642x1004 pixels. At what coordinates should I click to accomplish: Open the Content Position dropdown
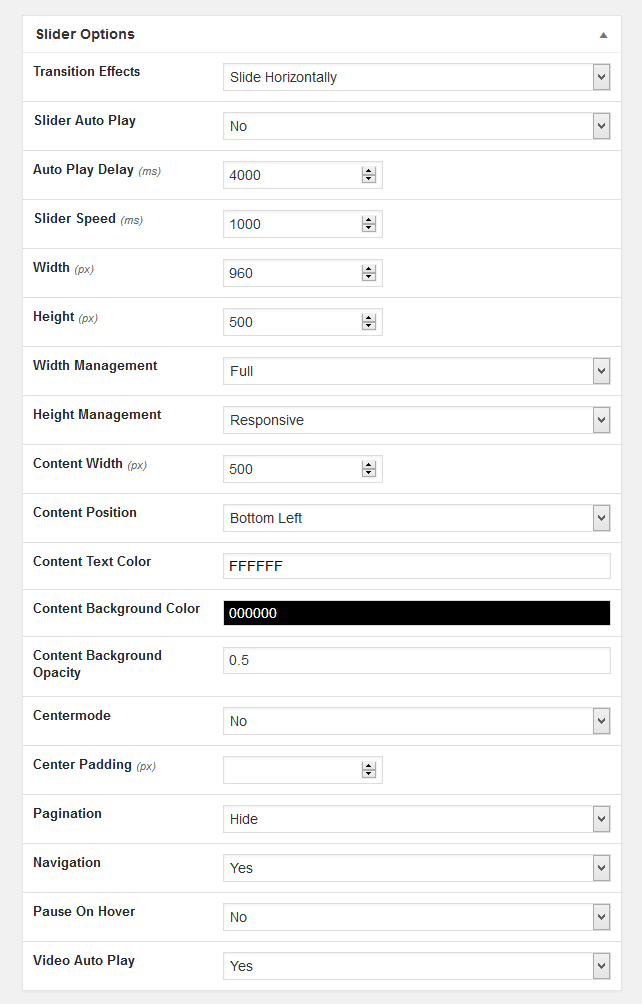tap(416, 518)
